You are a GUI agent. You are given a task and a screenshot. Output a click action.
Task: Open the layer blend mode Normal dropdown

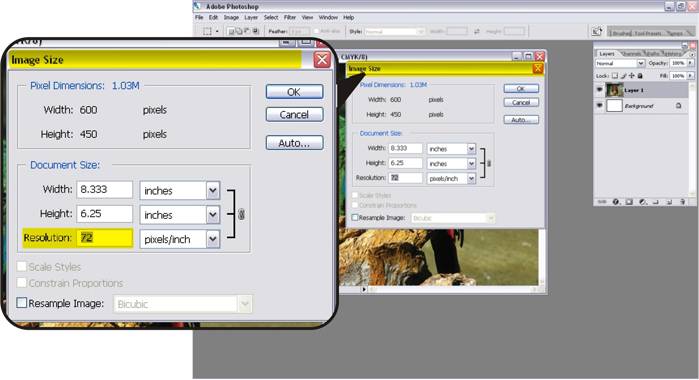pos(620,63)
